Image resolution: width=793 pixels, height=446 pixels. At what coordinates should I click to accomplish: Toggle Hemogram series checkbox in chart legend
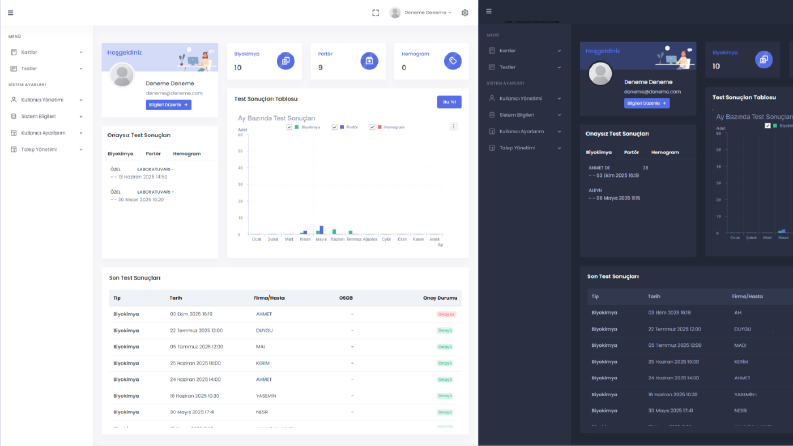point(372,127)
